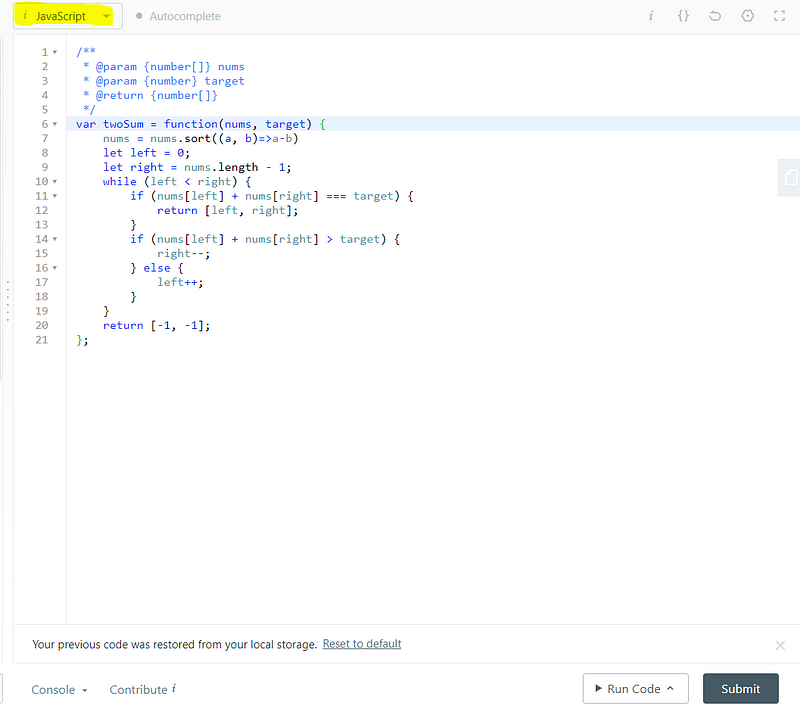
Task: Collapse the while loop fold arrow
Action: pos(54,182)
